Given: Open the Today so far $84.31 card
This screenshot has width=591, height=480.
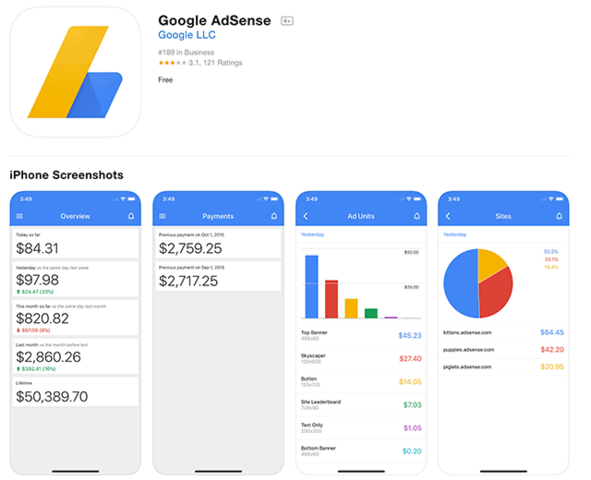Looking at the screenshot, I should click(75, 243).
